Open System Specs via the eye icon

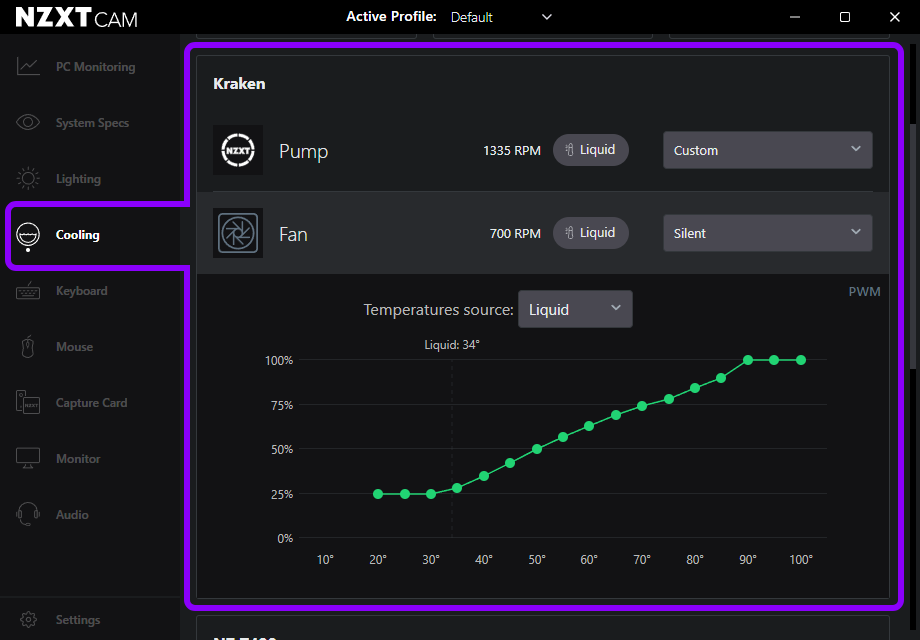(28, 123)
